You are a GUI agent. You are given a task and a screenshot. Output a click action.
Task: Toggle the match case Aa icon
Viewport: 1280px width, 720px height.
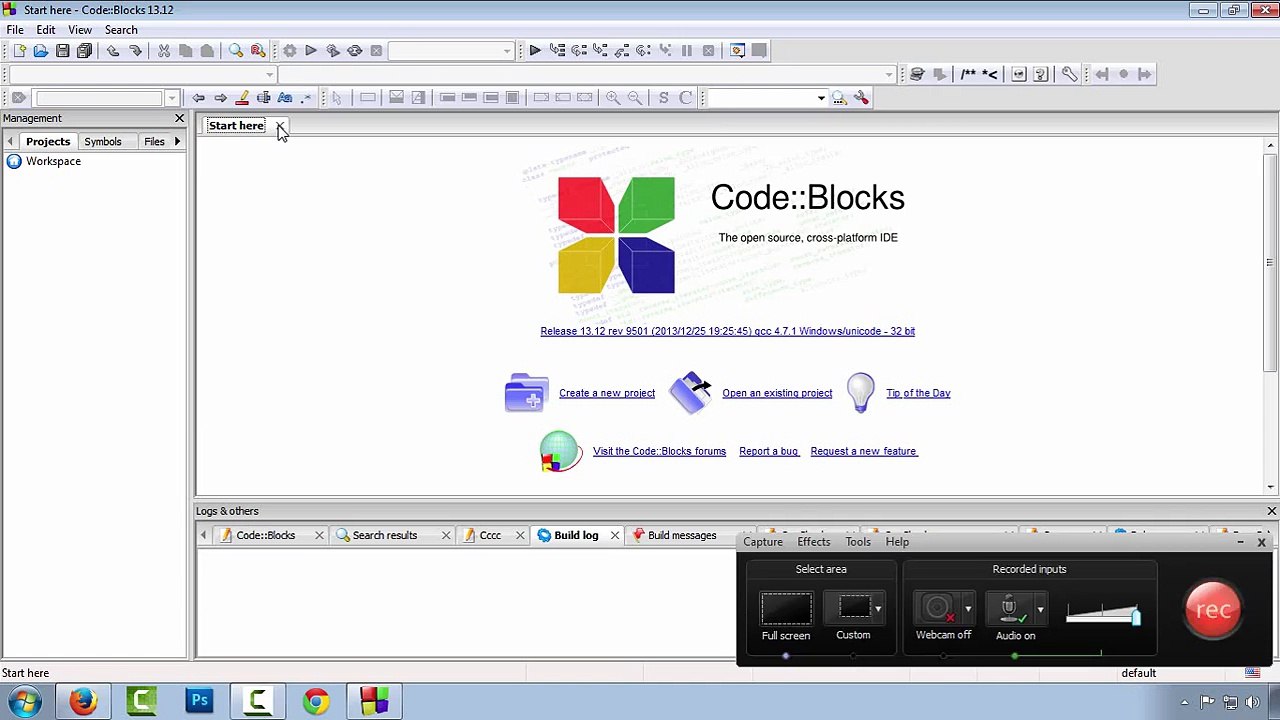pyautogui.click(x=285, y=98)
